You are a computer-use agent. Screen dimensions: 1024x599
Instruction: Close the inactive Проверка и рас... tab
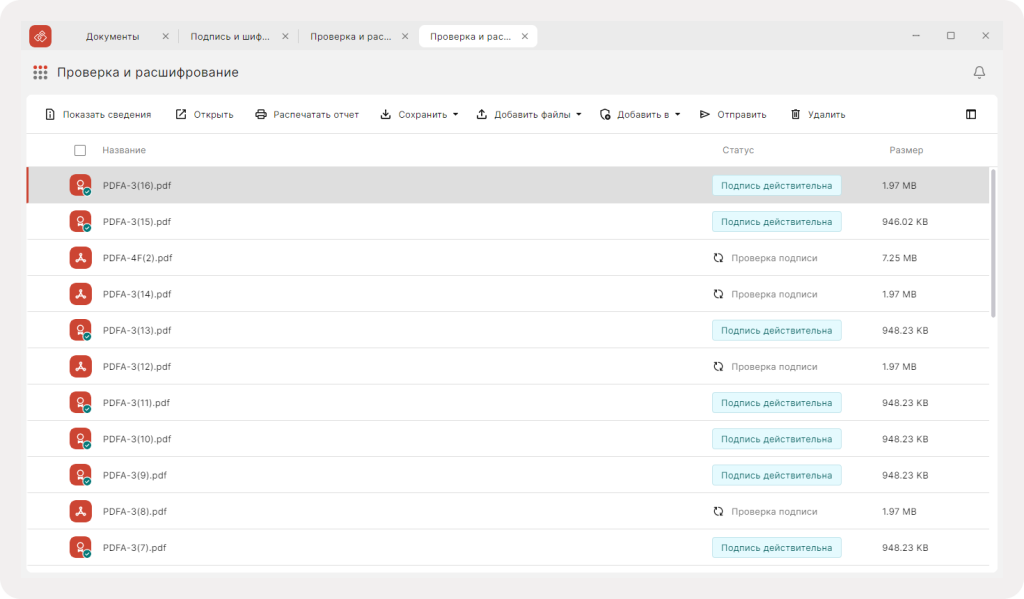pos(405,37)
